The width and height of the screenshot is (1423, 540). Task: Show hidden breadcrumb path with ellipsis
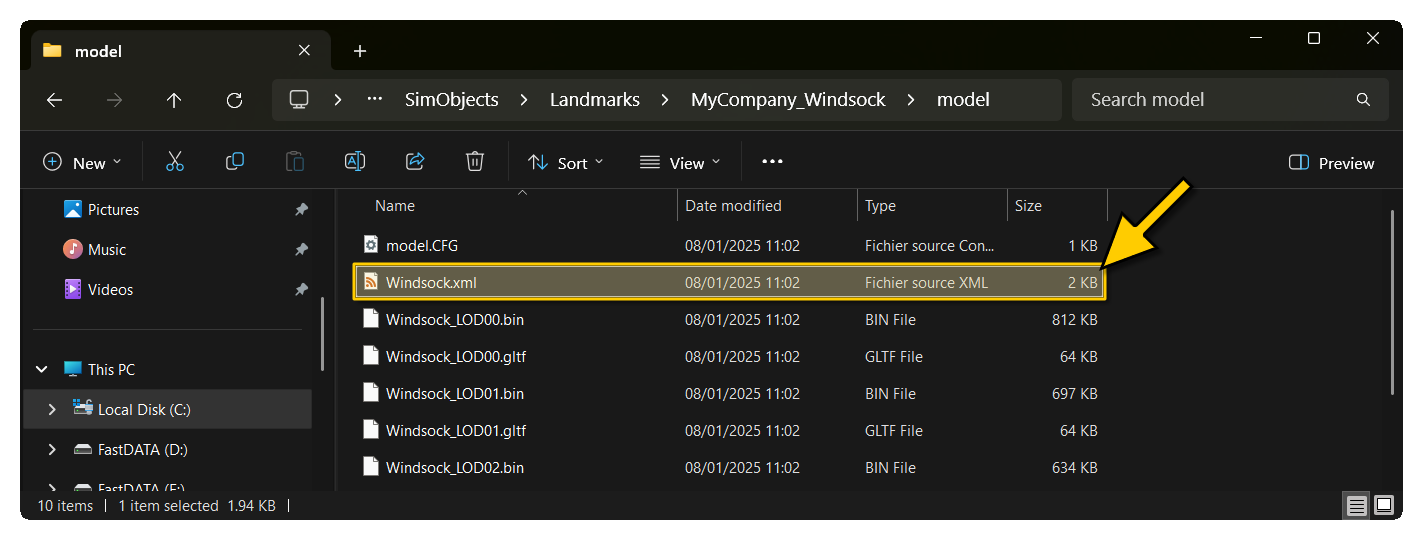(376, 100)
